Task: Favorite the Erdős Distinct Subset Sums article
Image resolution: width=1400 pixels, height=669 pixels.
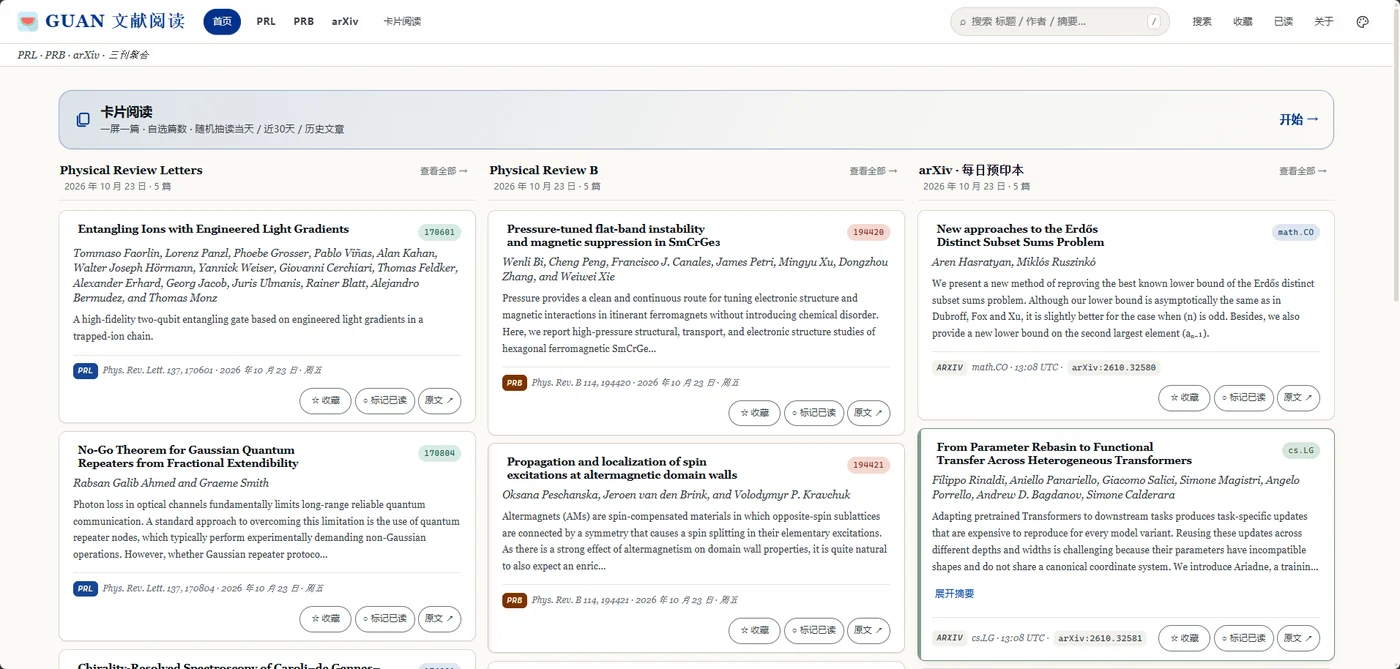Action: pos(1184,398)
